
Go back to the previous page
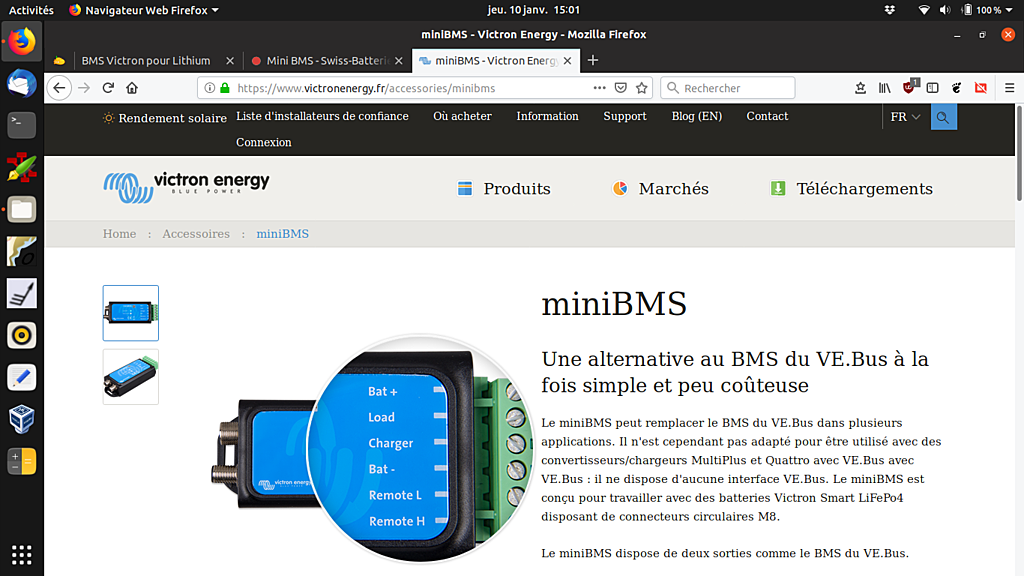pos(59,88)
